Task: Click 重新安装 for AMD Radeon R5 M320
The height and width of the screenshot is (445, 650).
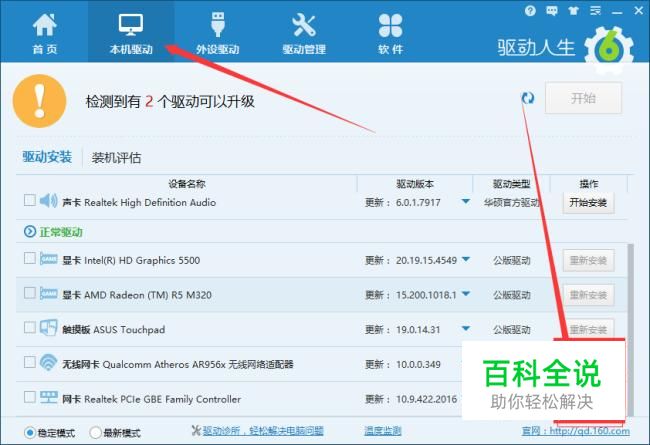Action: pyautogui.click(x=588, y=295)
